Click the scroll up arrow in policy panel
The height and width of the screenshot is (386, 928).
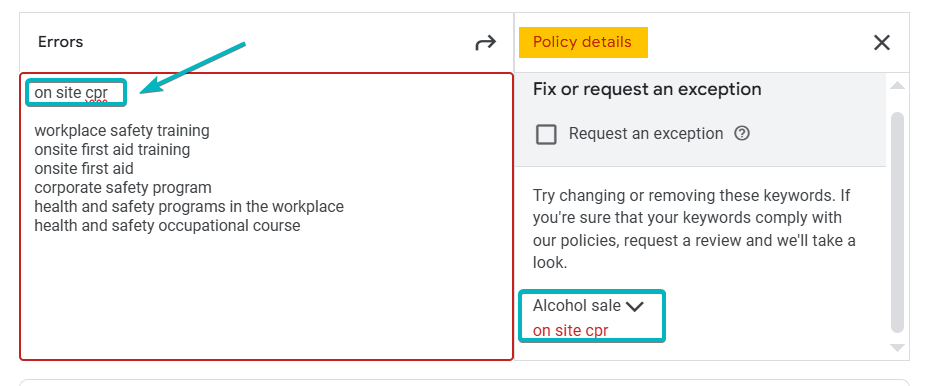click(897, 86)
